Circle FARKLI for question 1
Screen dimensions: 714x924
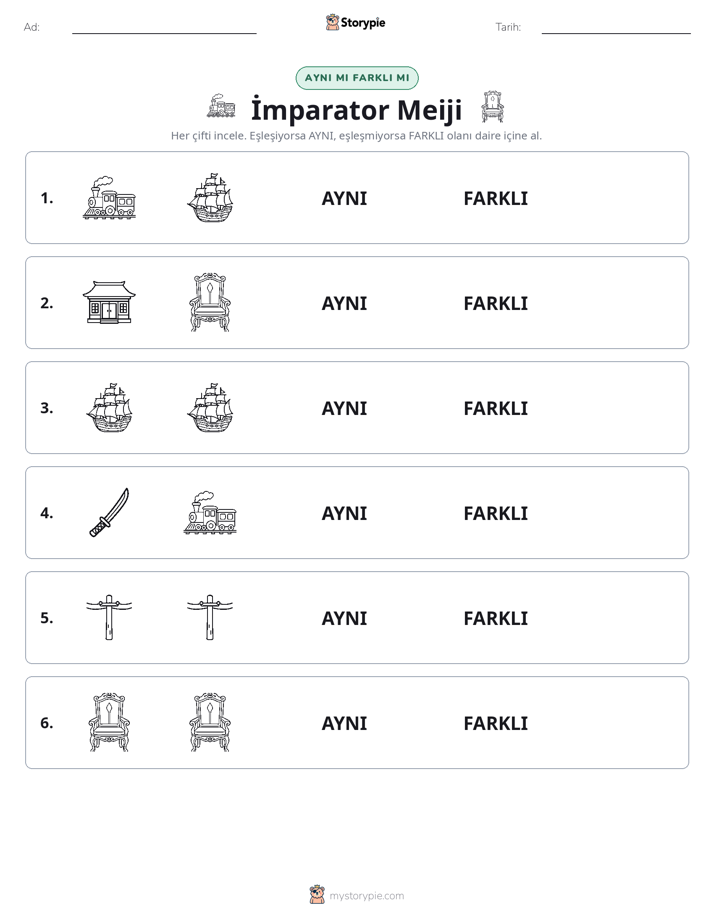pos(495,199)
